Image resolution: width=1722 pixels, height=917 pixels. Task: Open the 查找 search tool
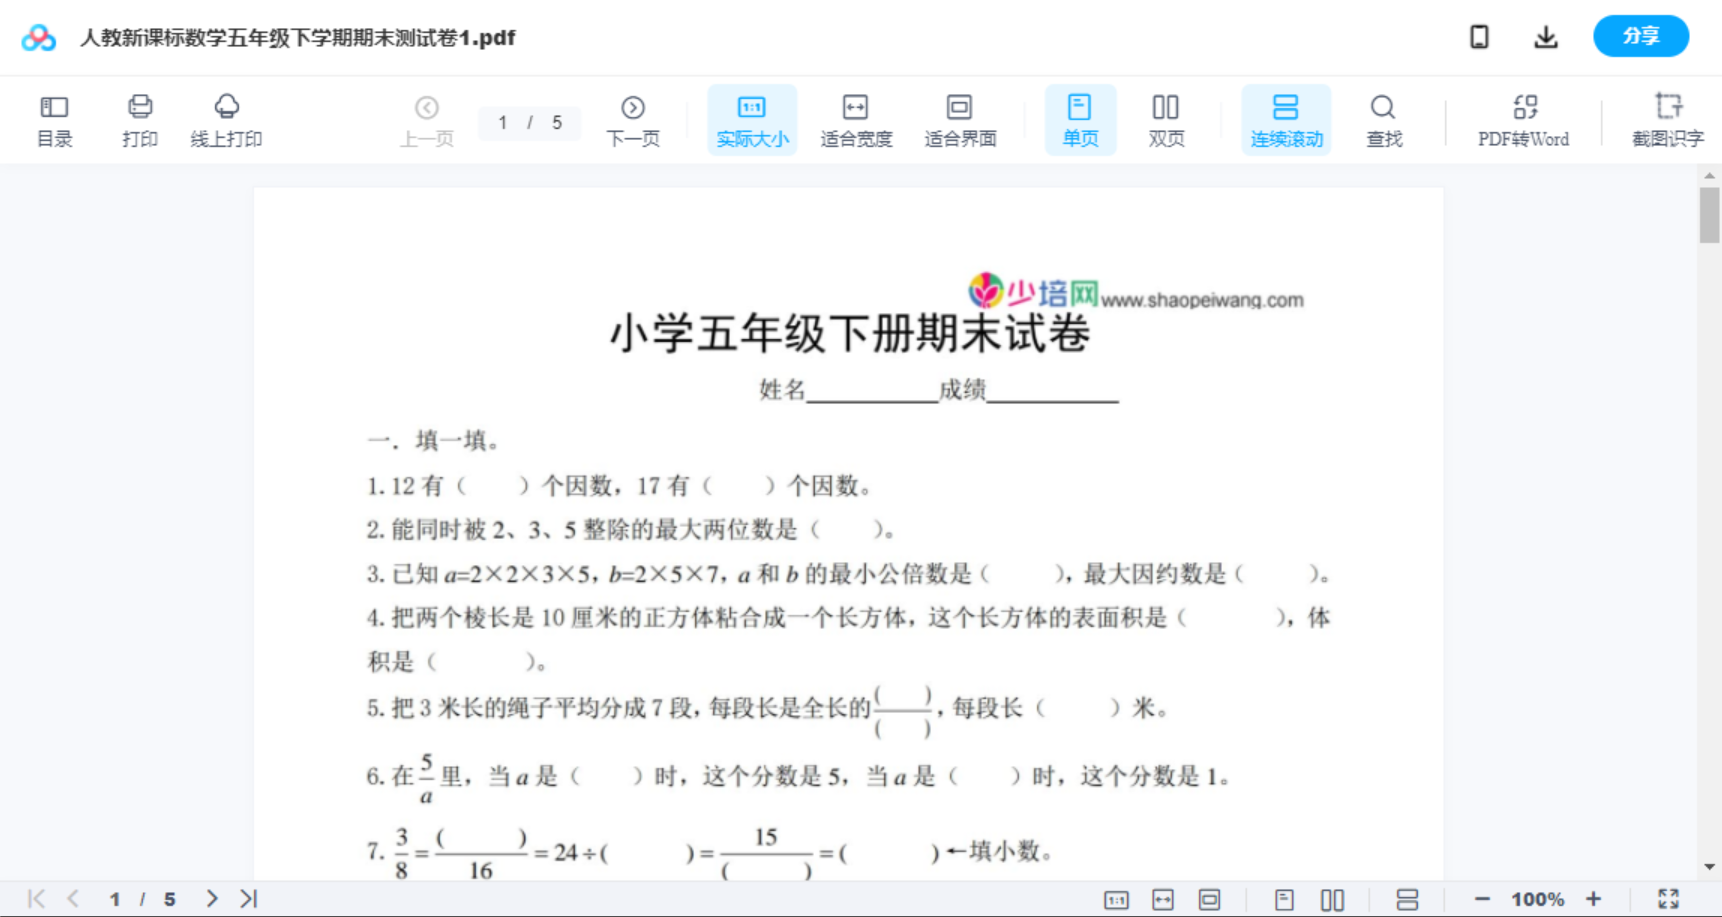(x=1383, y=120)
